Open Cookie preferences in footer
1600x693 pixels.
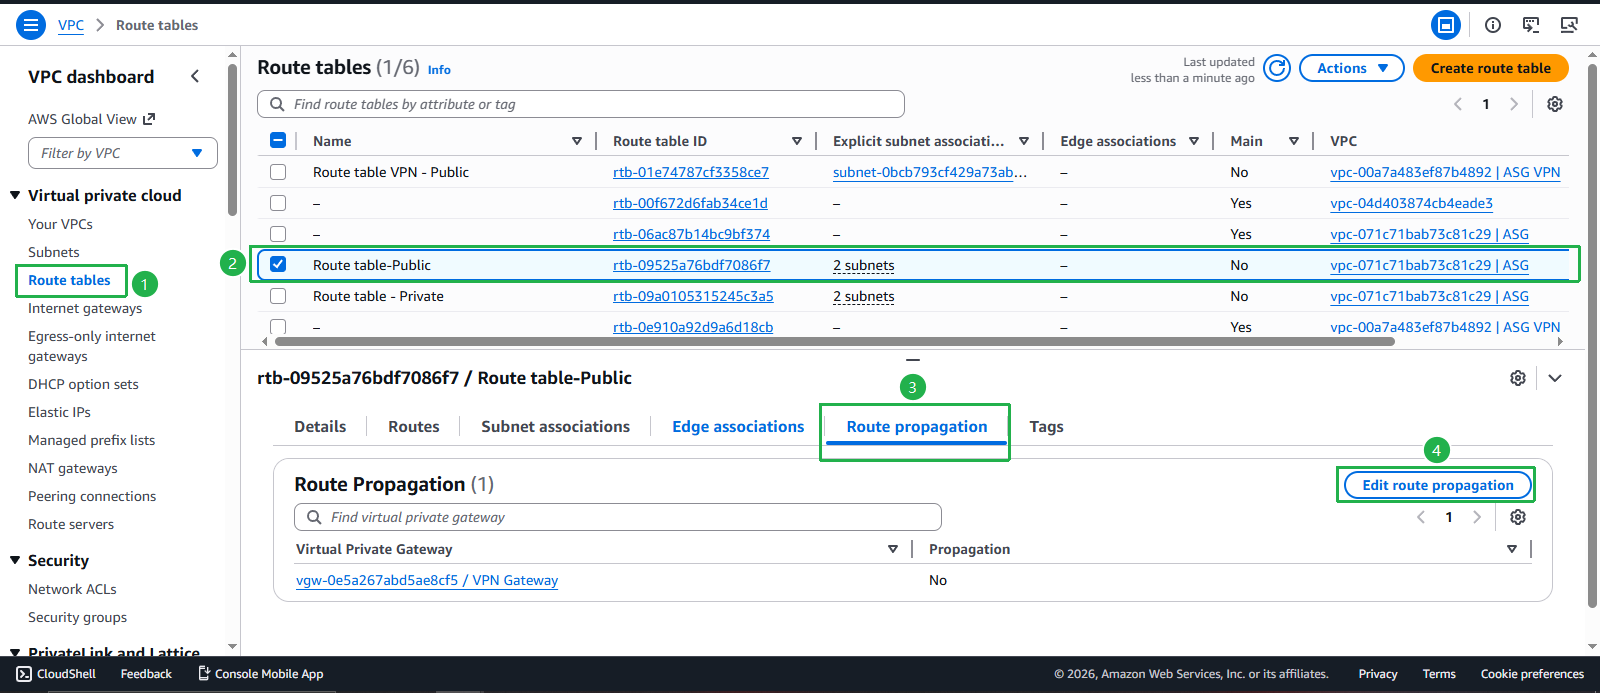(1532, 674)
